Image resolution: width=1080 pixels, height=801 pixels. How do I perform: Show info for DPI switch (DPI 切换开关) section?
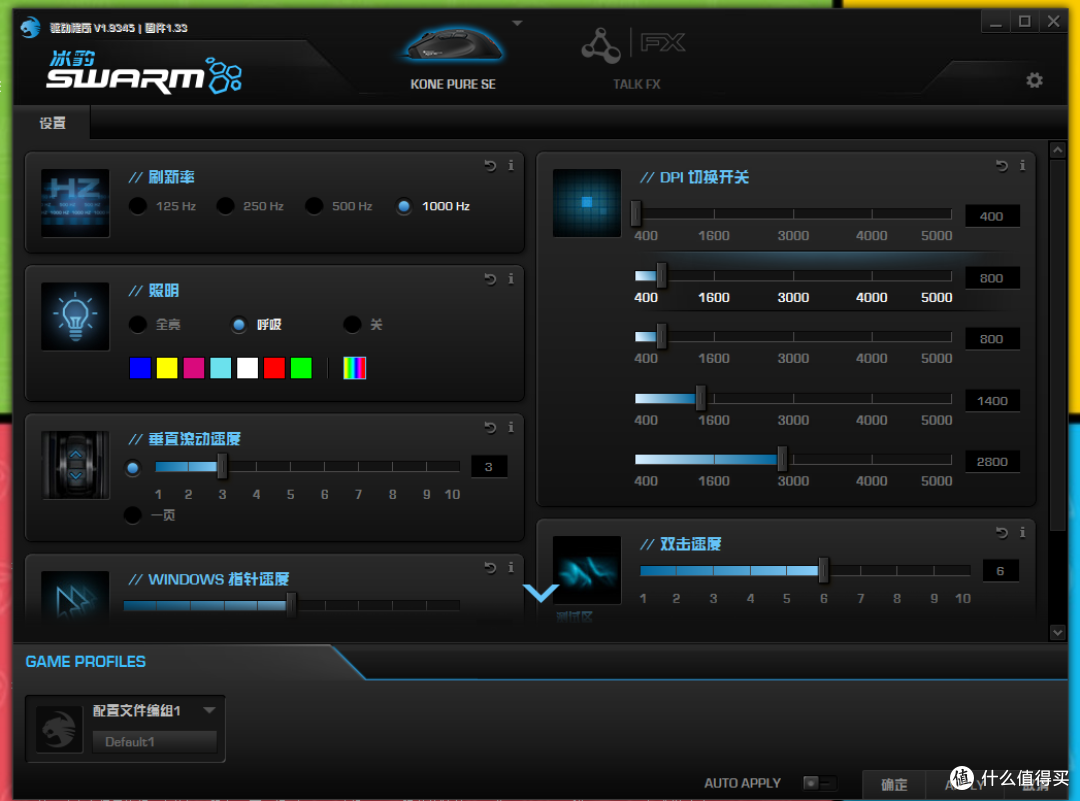(x=1022, y=165)
